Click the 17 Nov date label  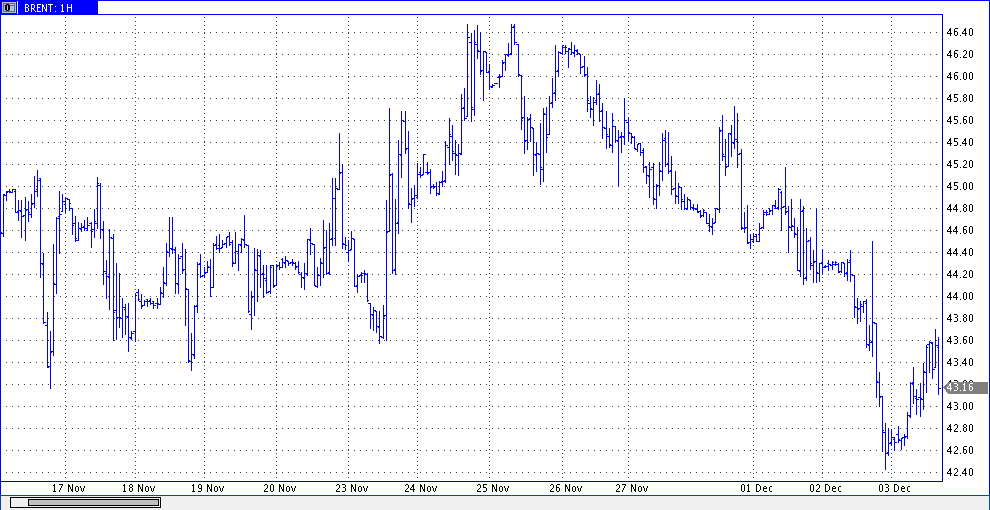point(68,489)
